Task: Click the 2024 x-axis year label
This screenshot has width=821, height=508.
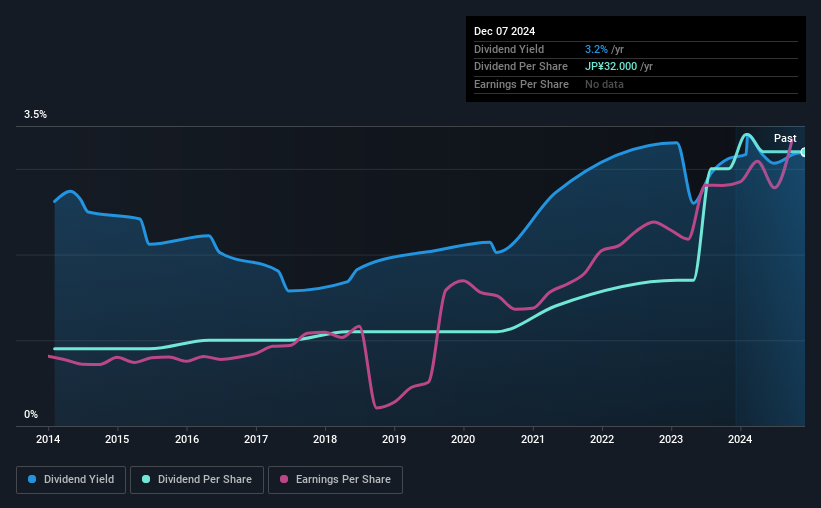Action: tap(740, 439)
